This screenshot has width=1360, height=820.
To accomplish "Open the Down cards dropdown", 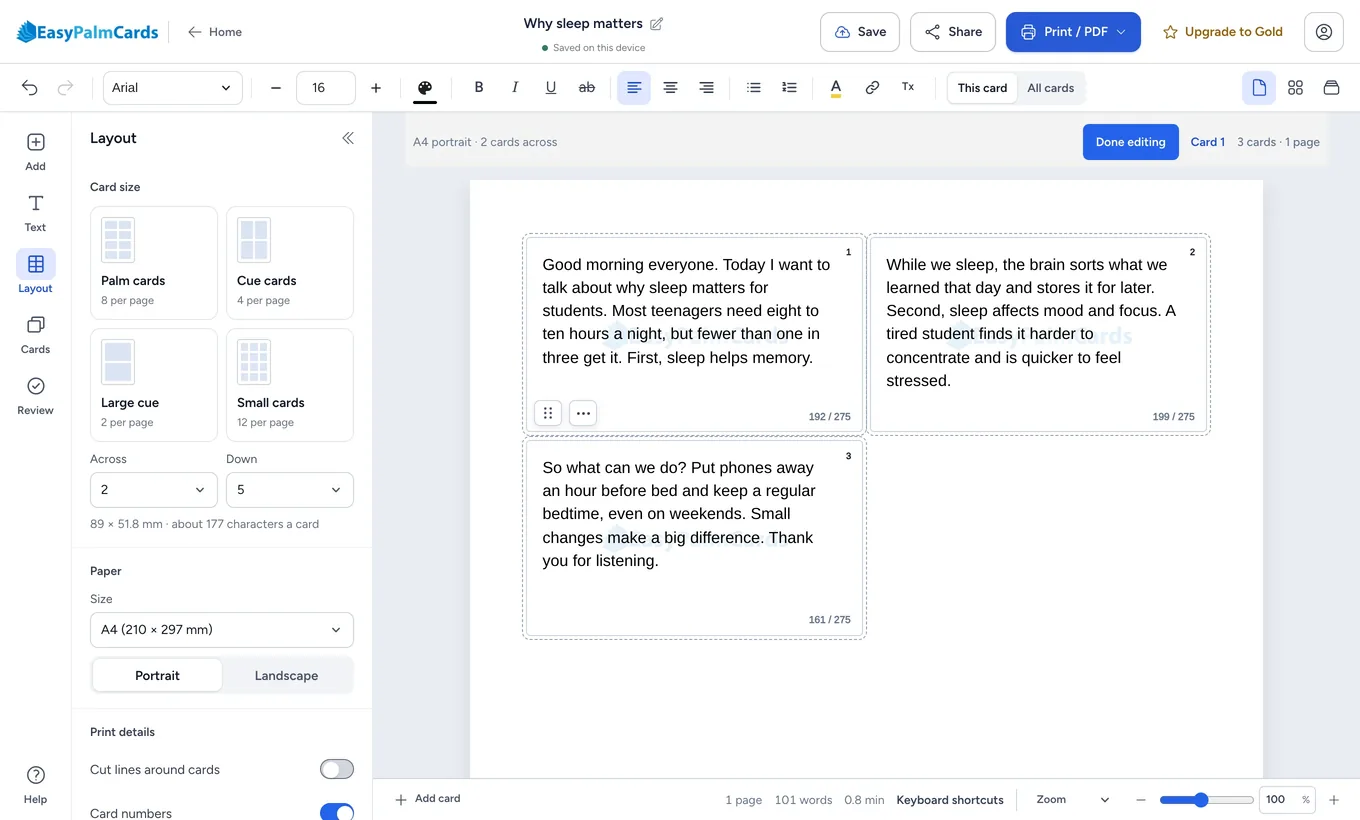I will [290, 490].
